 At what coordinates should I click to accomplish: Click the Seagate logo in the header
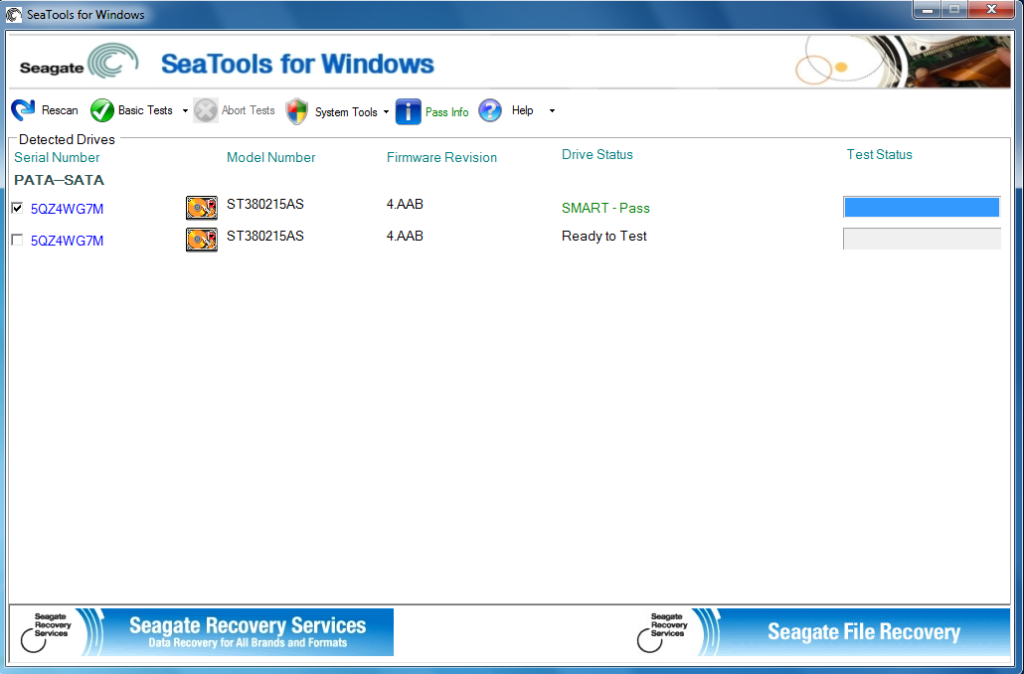click(78, 63)
